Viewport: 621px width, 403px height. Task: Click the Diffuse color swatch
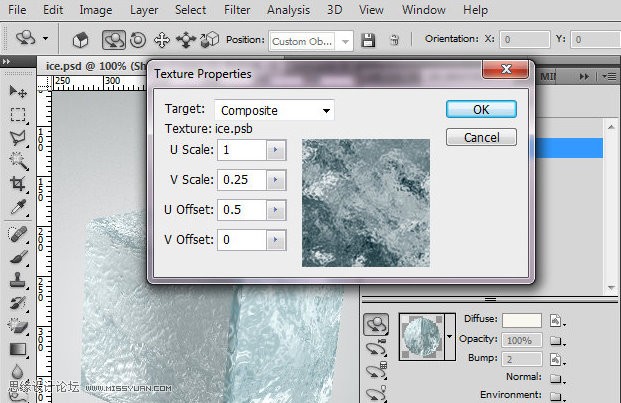[522, 320]
